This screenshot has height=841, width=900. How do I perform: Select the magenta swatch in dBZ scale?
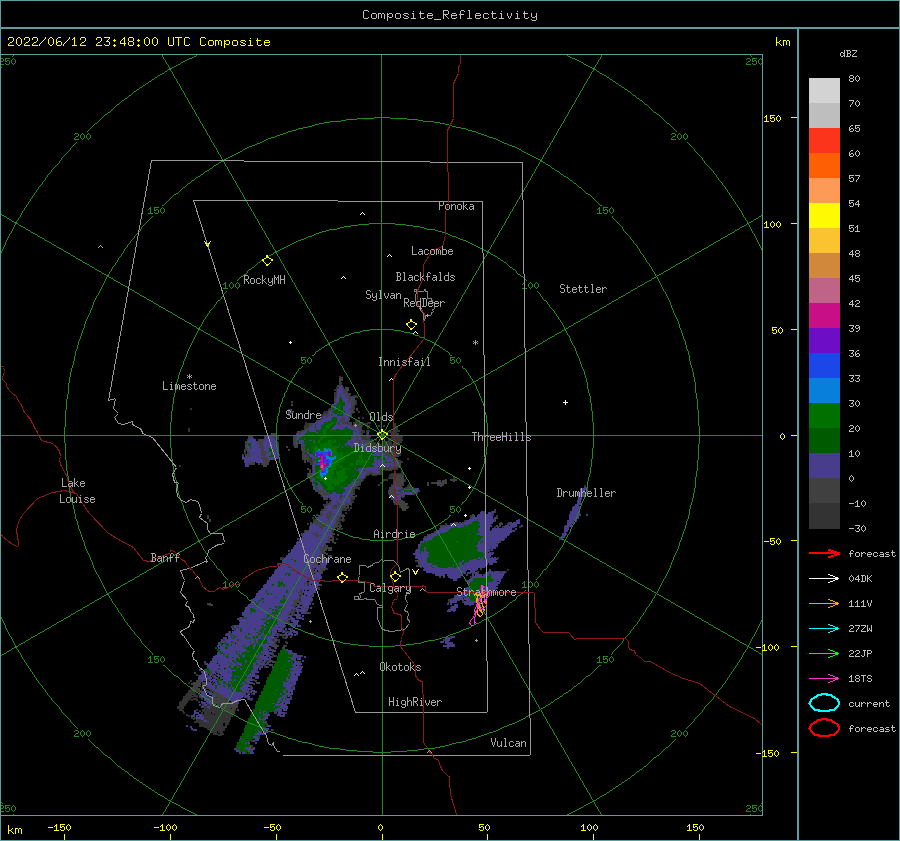pyautogui.click(x=824, y=316)
